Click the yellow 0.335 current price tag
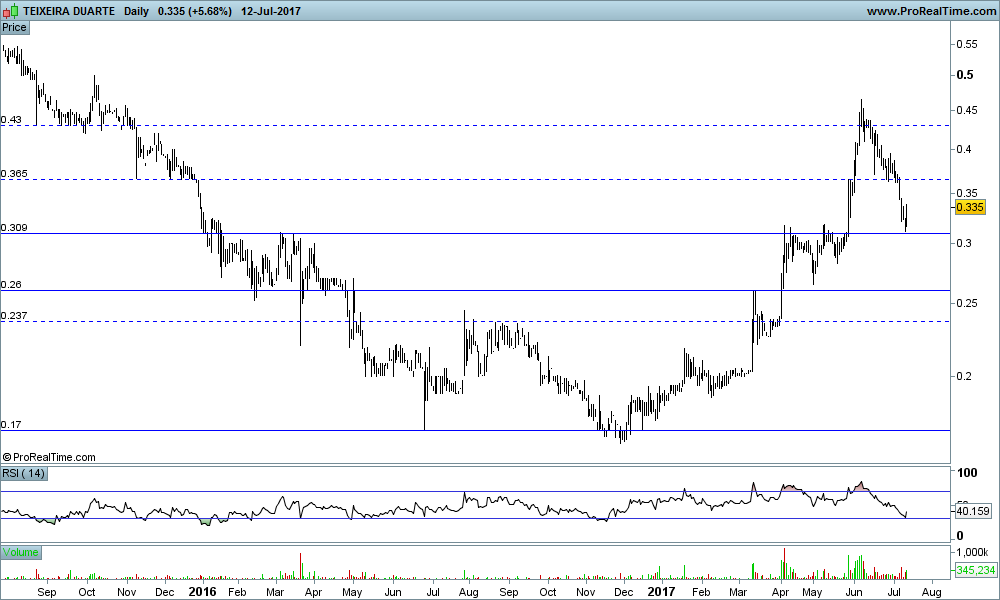This screenshot has width=1000, height=600. point(970,207)
